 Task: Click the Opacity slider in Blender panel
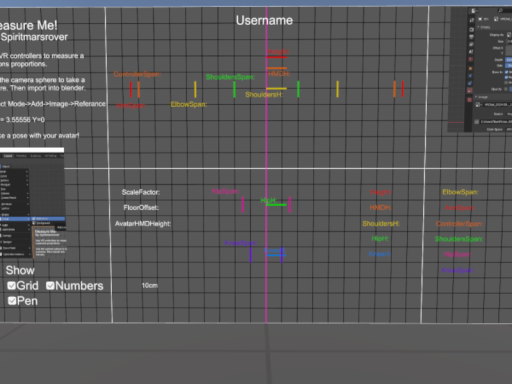coord(510,89)
